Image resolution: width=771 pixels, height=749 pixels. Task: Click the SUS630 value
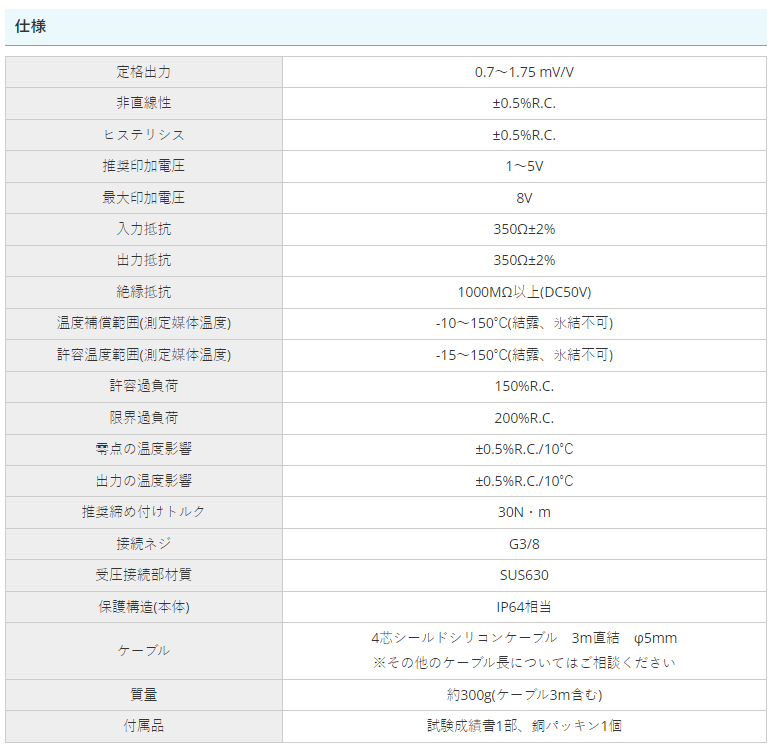coord(524,575)
